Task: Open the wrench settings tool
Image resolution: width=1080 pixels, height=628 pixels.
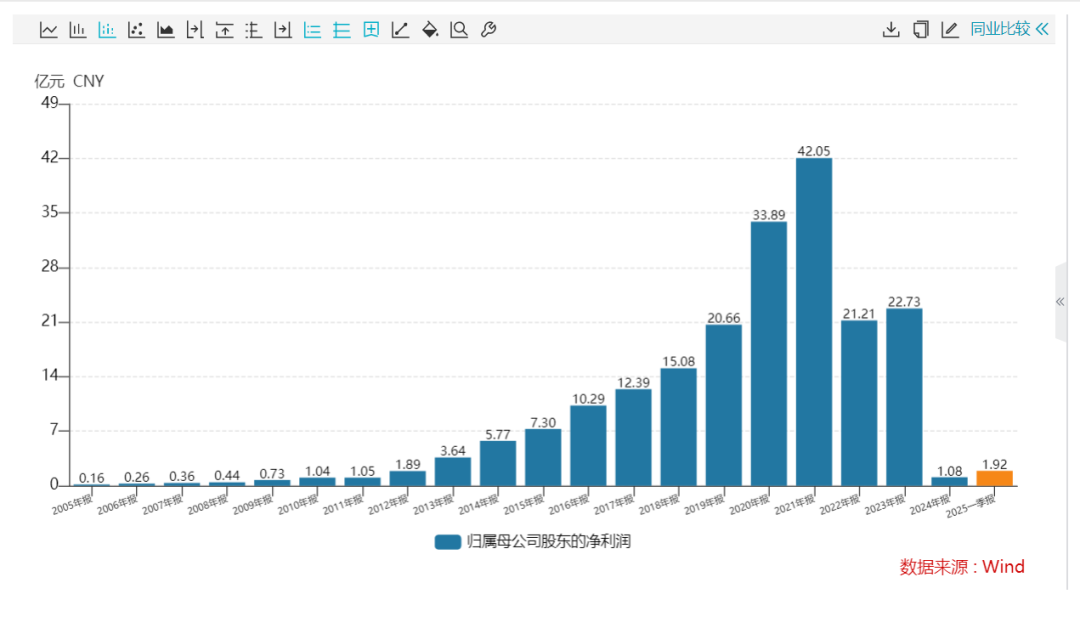Action: [x=488, y=30]
